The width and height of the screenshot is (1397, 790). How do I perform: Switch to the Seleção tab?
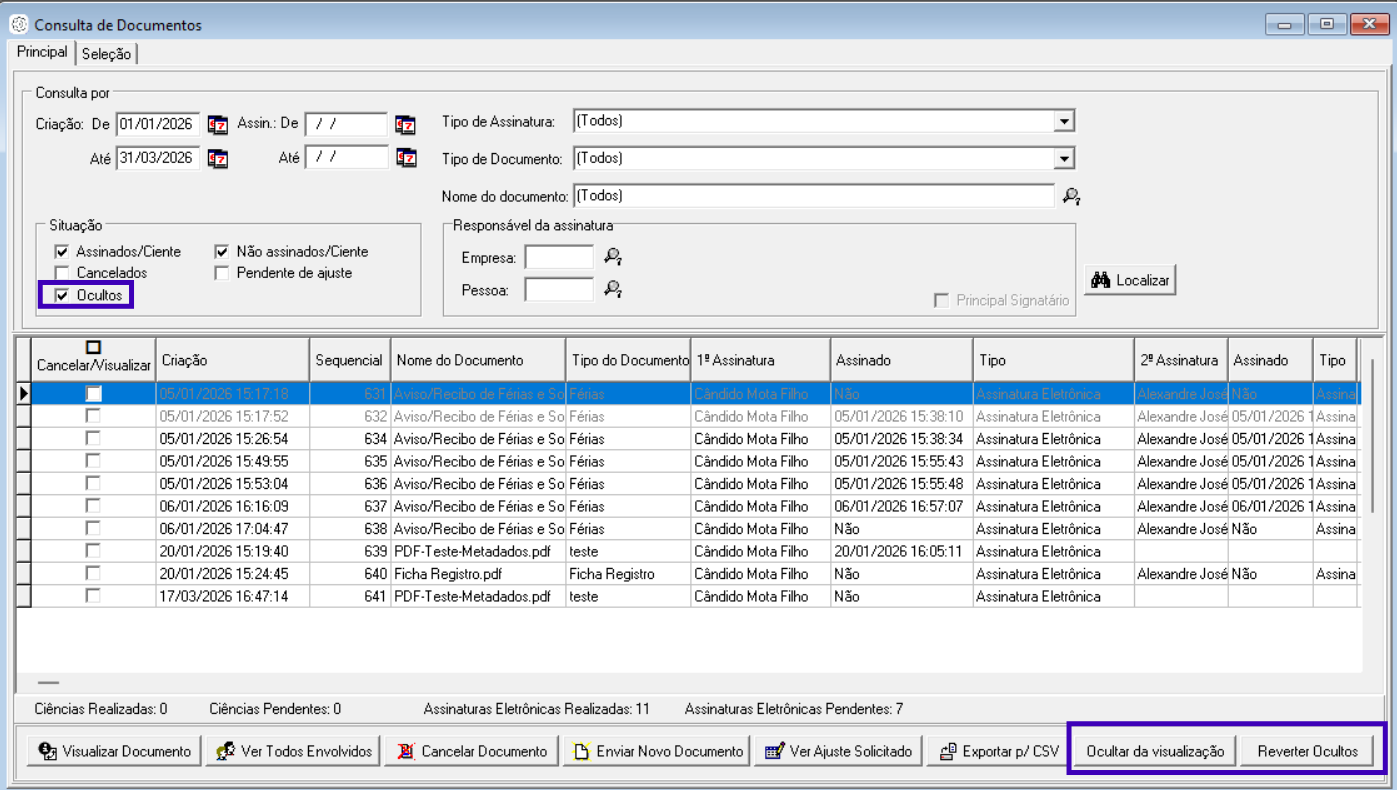106,54
